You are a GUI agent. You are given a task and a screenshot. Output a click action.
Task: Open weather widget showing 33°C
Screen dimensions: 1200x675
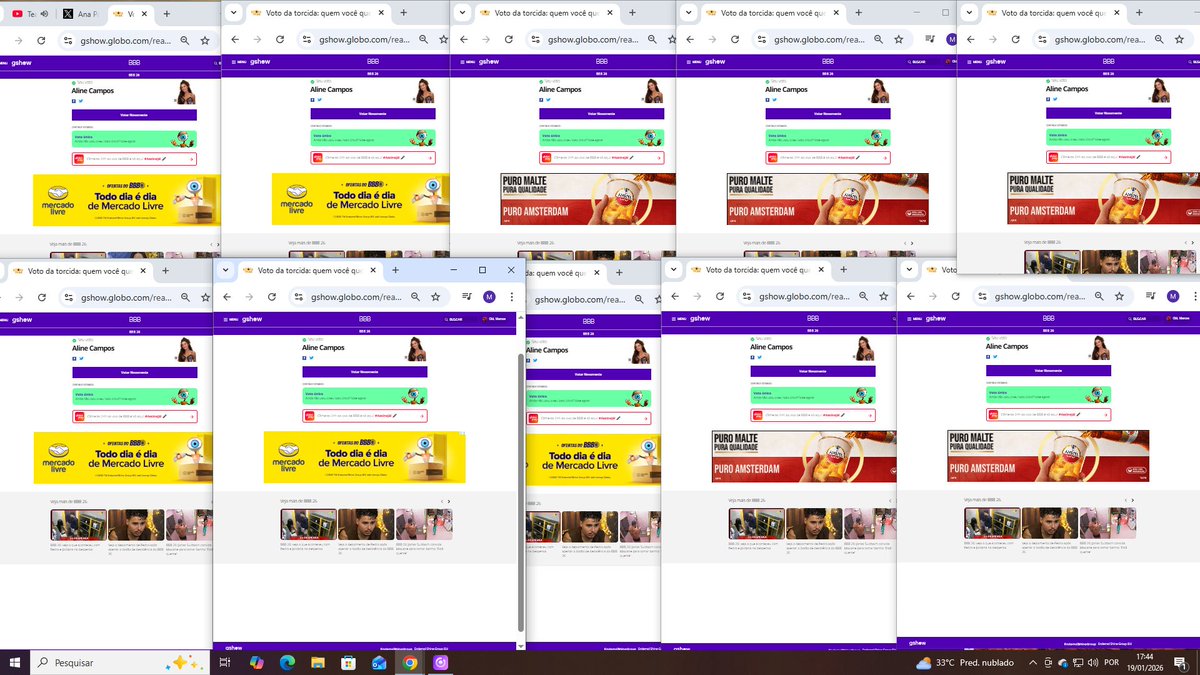pyautogui.click(x=964, y=662)
